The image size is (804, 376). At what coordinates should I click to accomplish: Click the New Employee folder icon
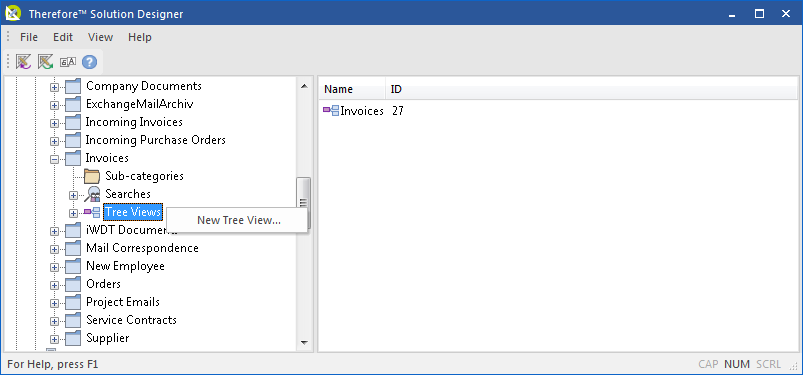click(x=73, y=266)
